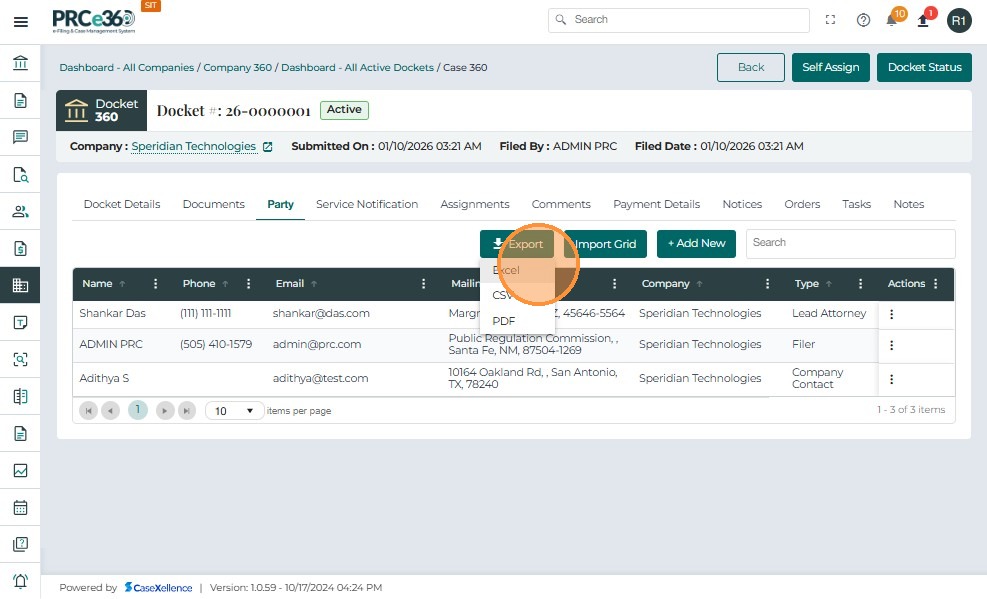The height and width of the screenshot is (599, 987).
Task: Open actions menu for Shankar Das row
Action: (891, 314)
